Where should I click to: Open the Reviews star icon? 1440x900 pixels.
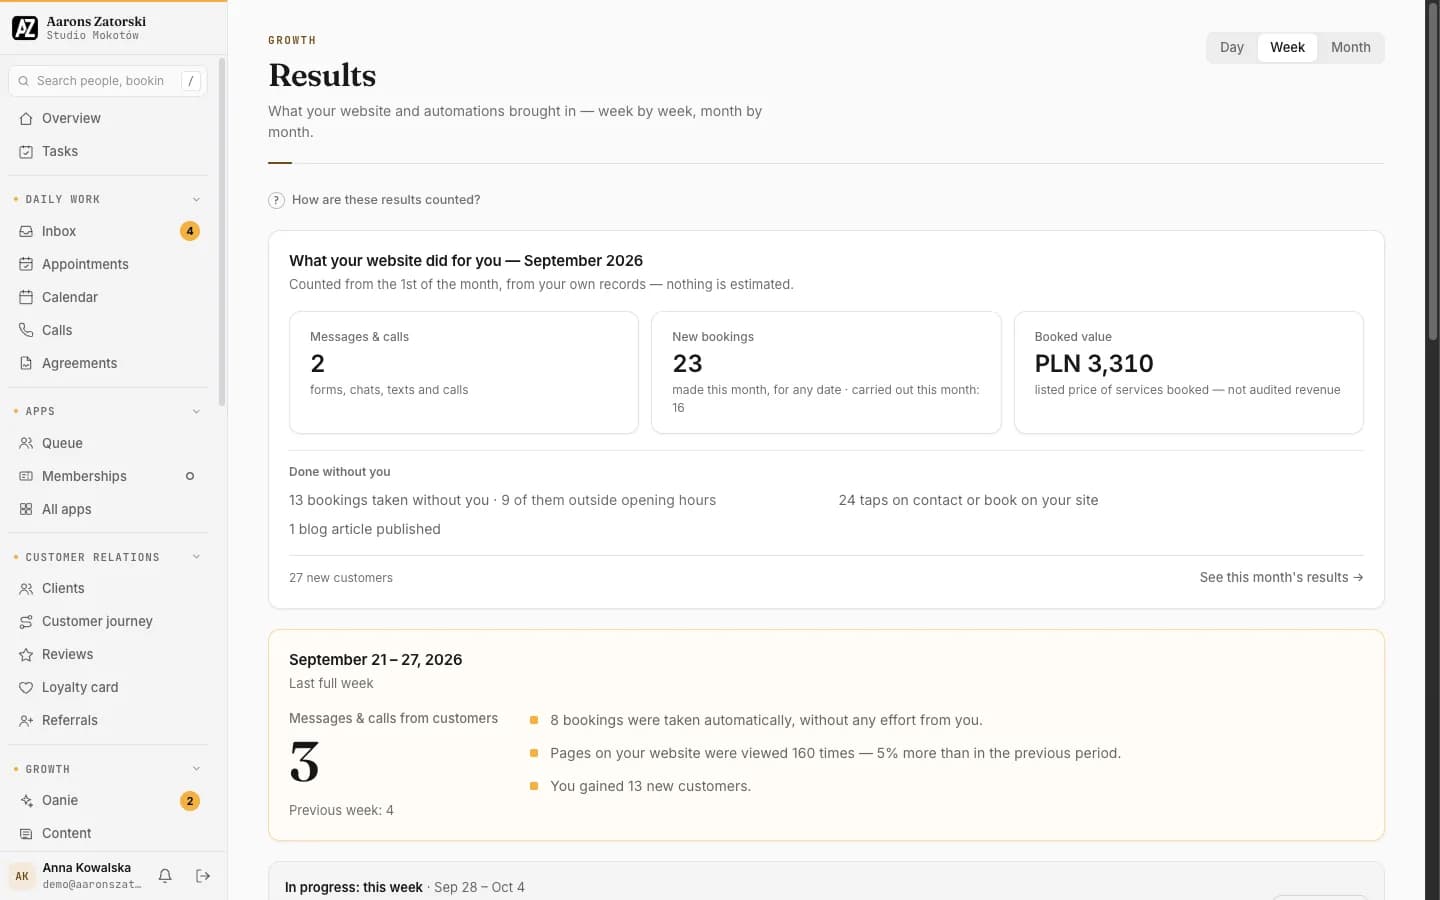[26, 654]
